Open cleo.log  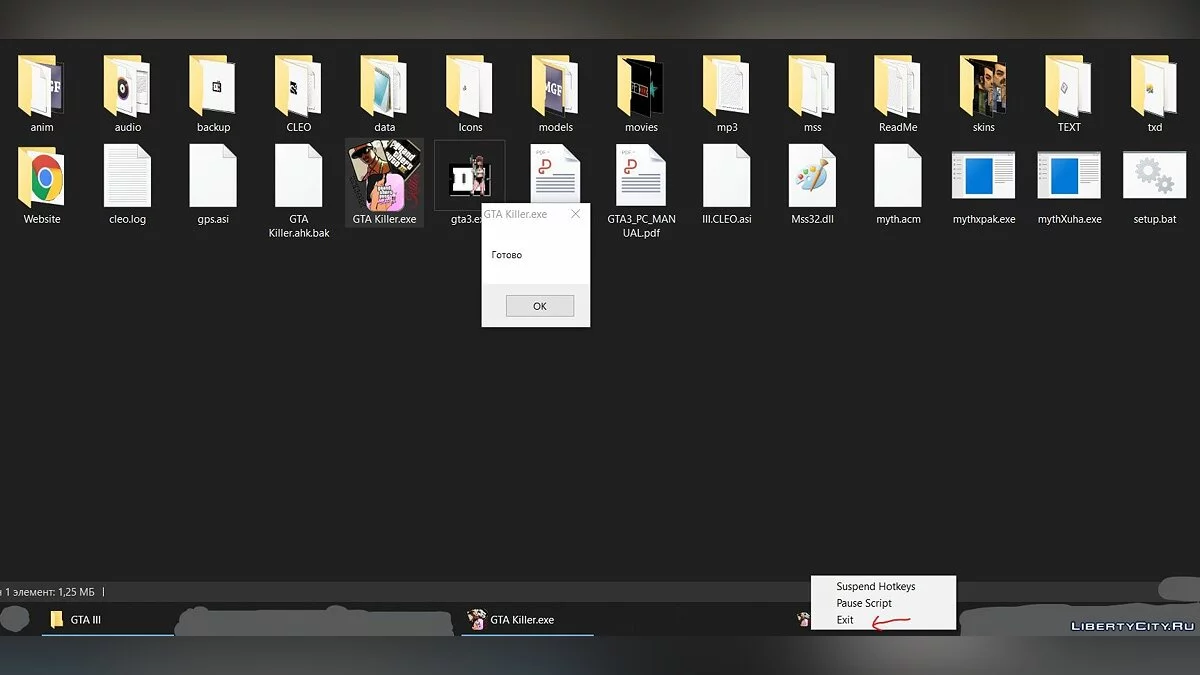126,180
